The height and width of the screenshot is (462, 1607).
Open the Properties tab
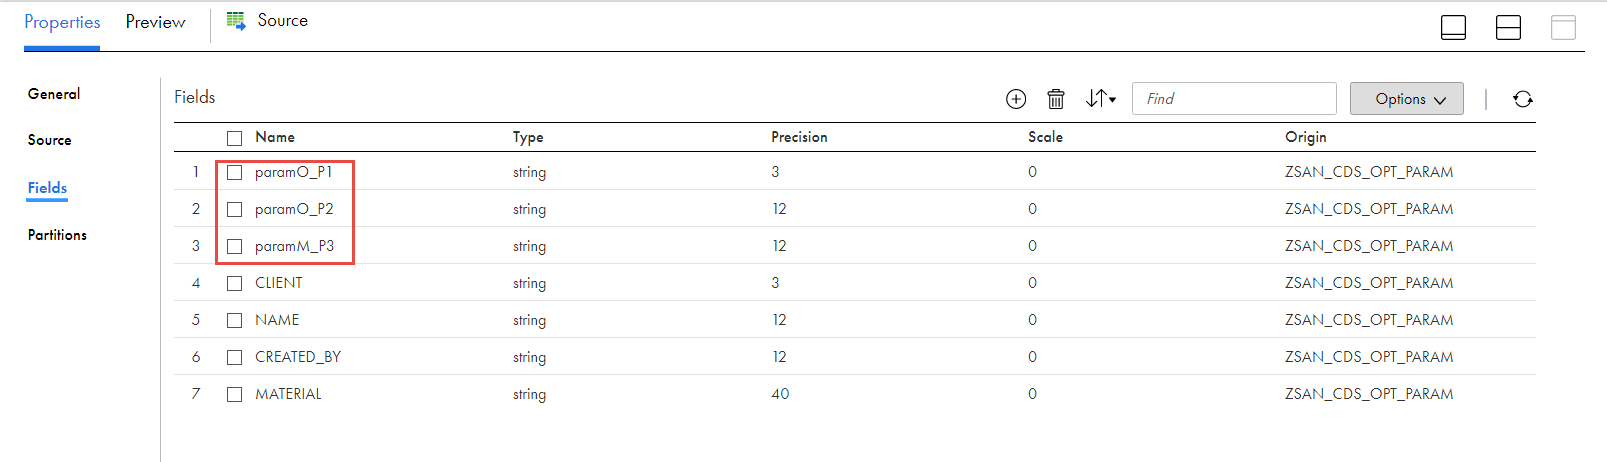[62, 22]
